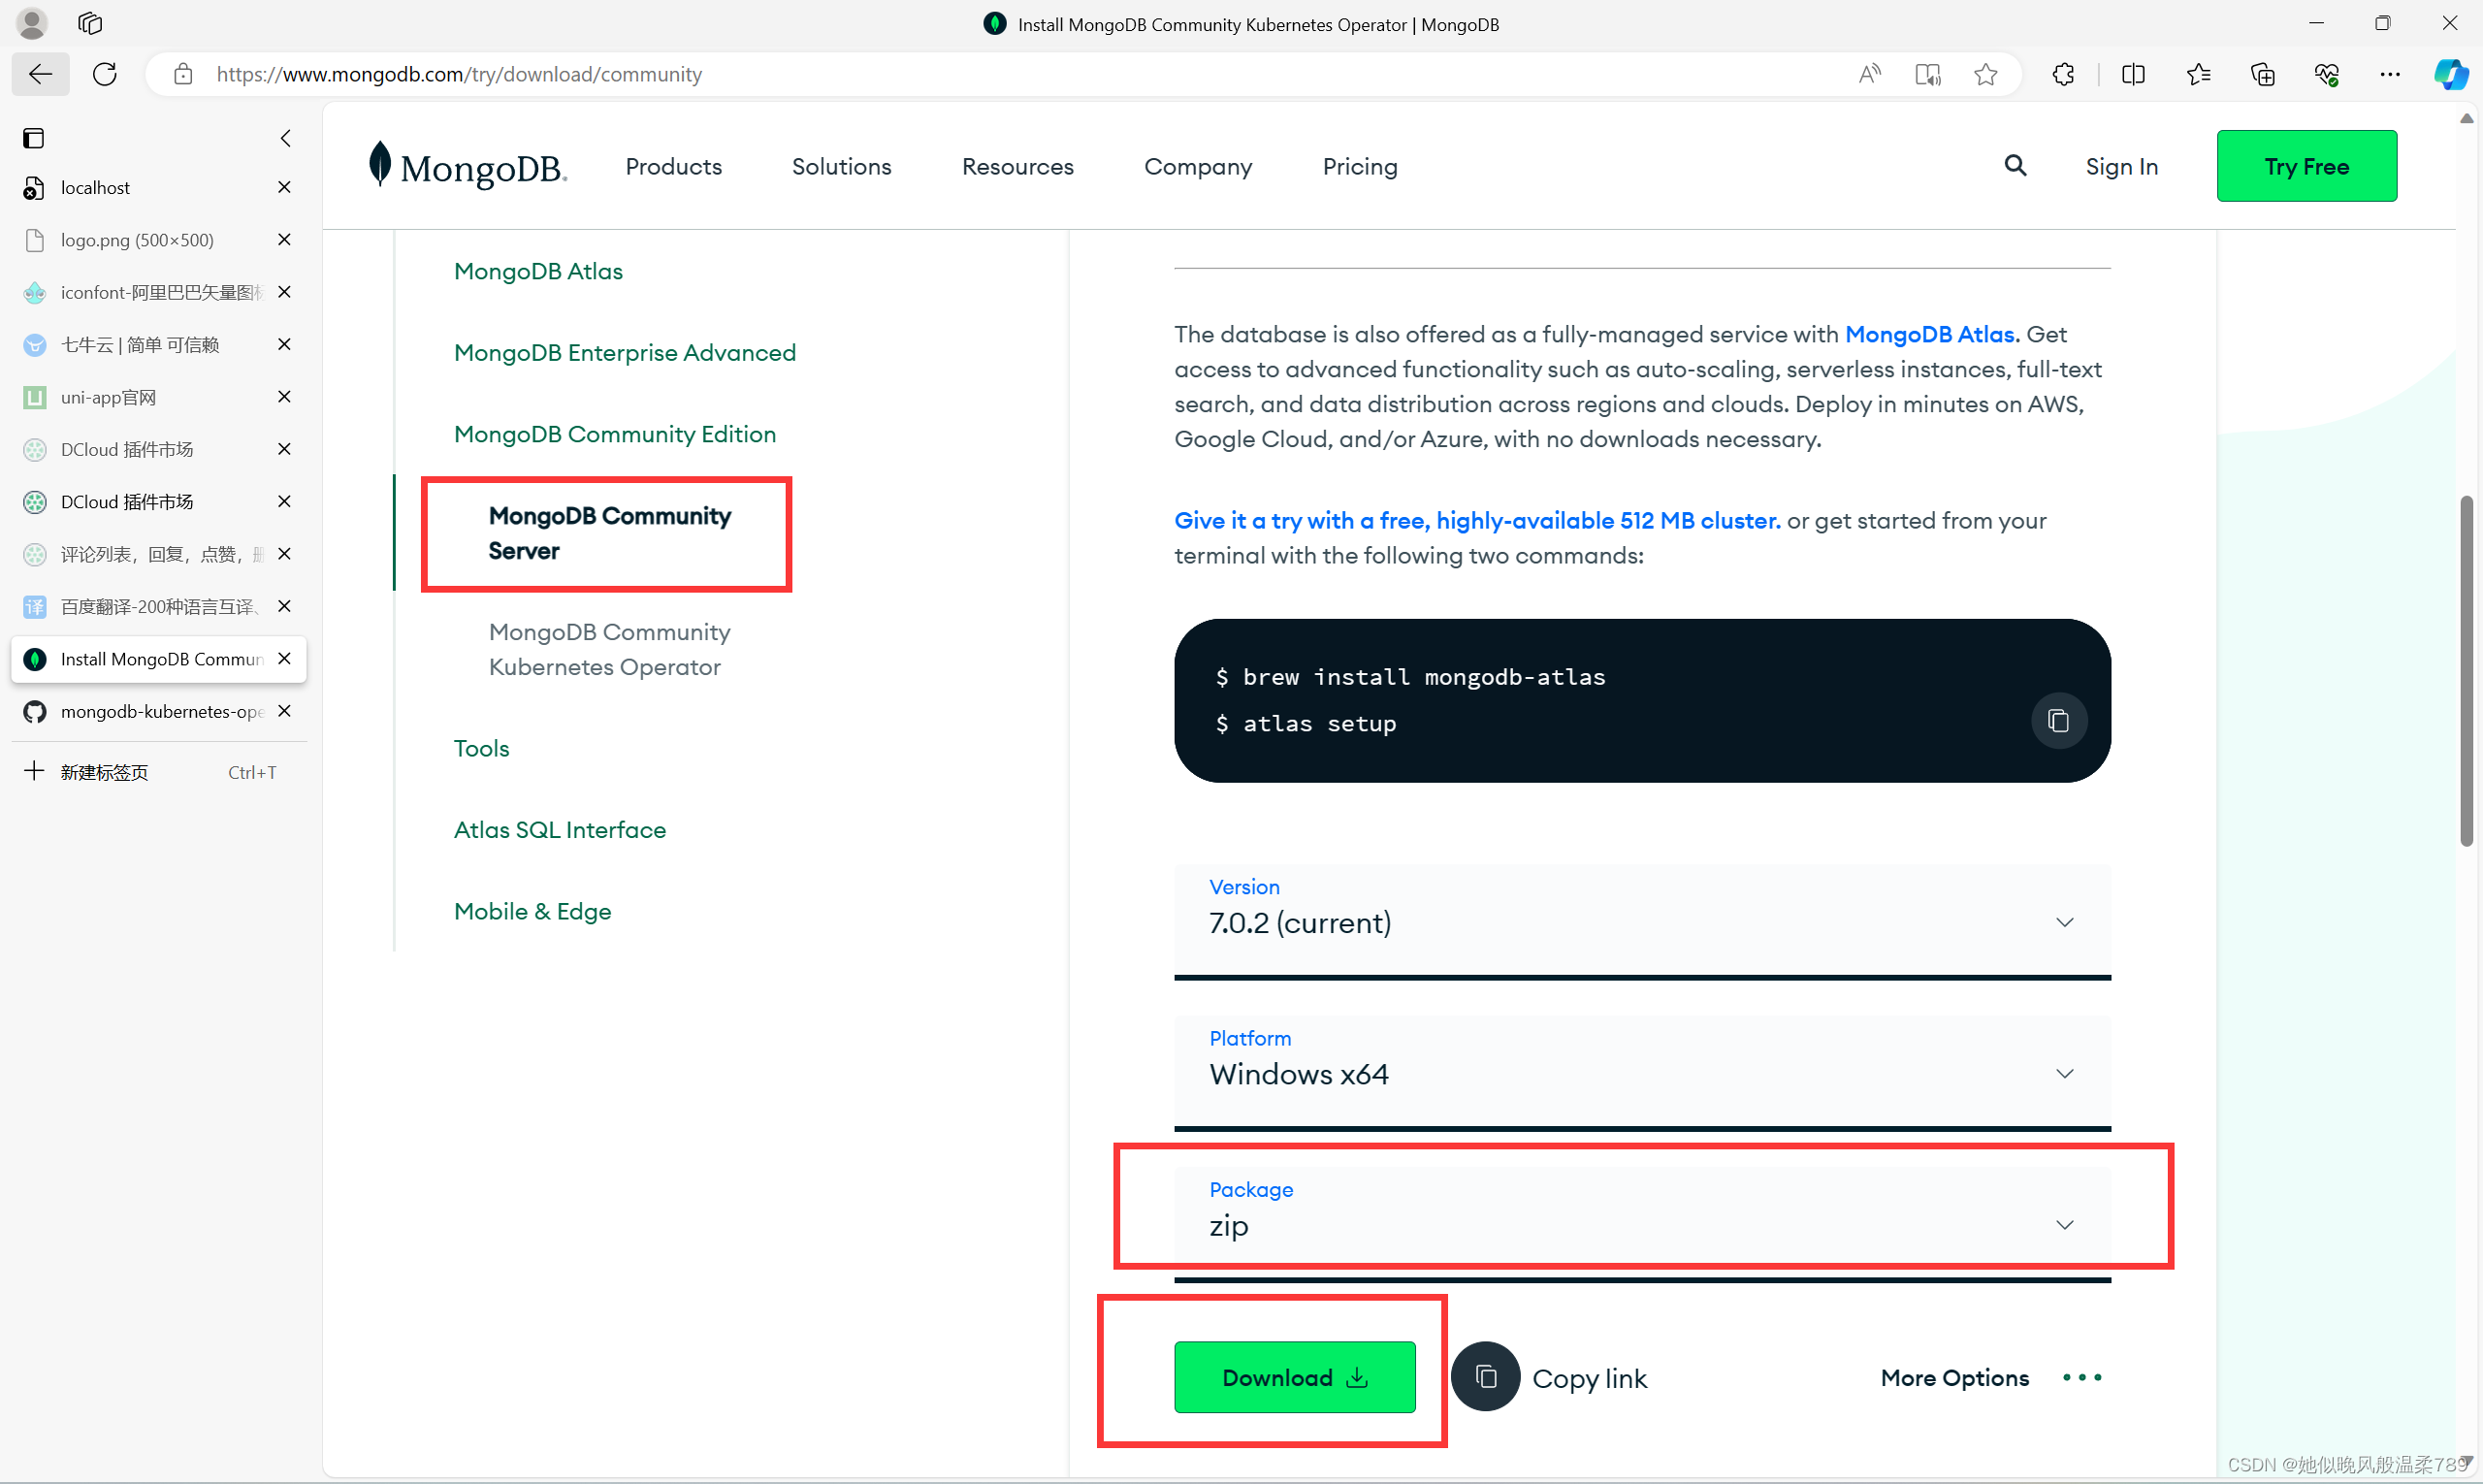
Task: Close the uni-app官网 tab
Action: click(284, 396)
